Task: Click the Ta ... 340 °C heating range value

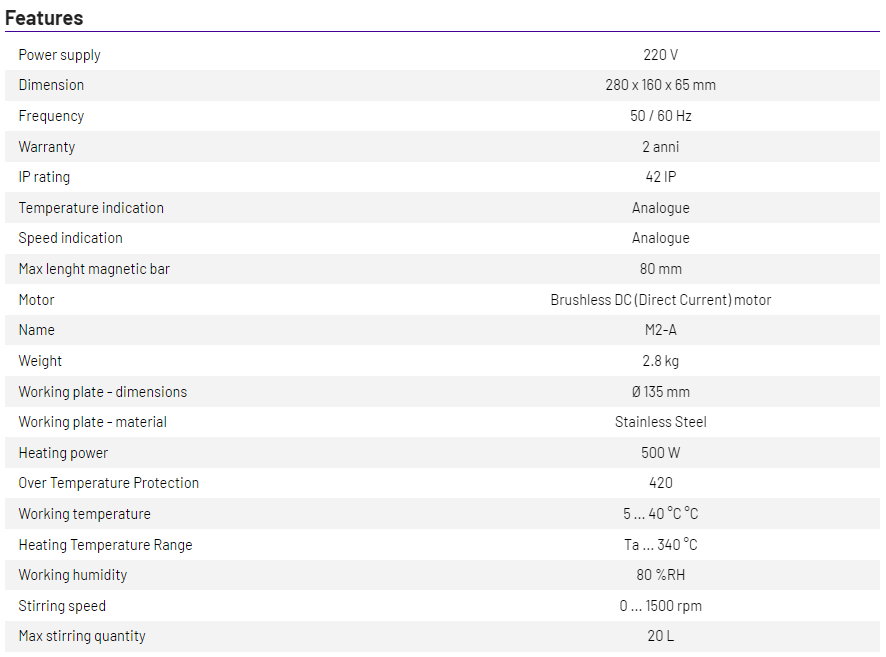Action: click(660, 545)
